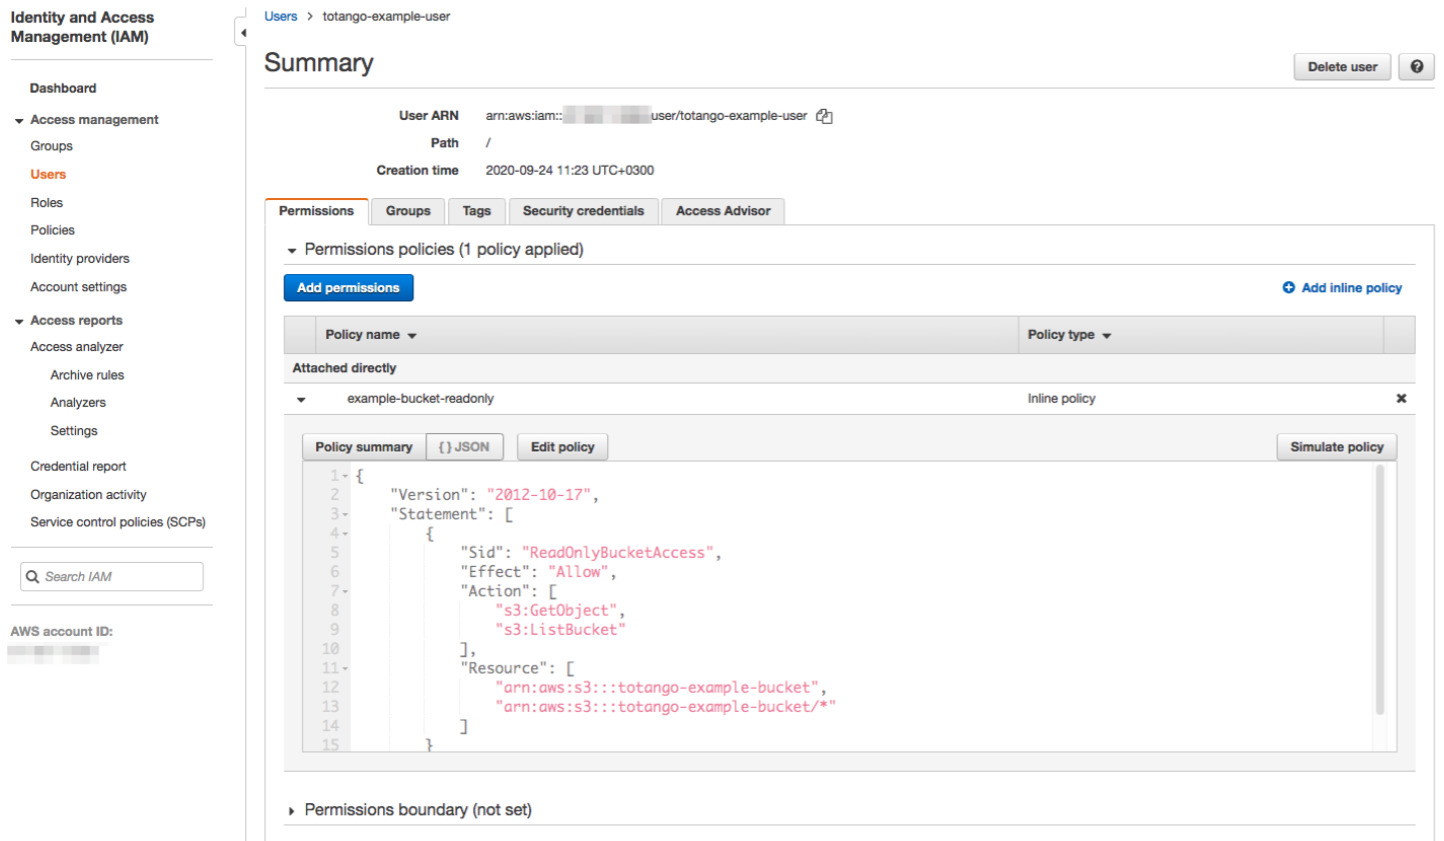
Task: Open the Access Advisor tab
Action: pyautogui.click(x=722, y=211)
